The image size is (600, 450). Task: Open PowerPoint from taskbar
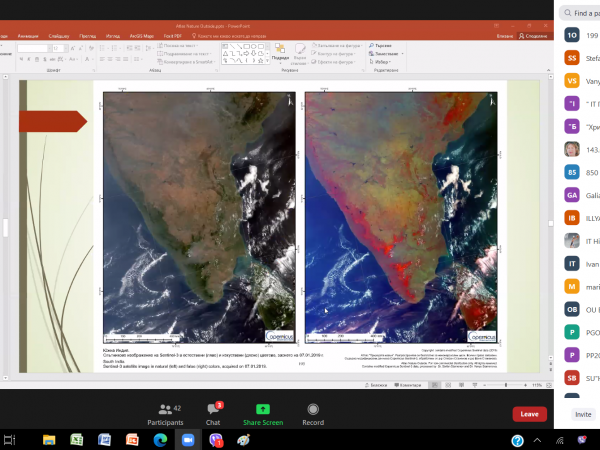tap(132, 440)
